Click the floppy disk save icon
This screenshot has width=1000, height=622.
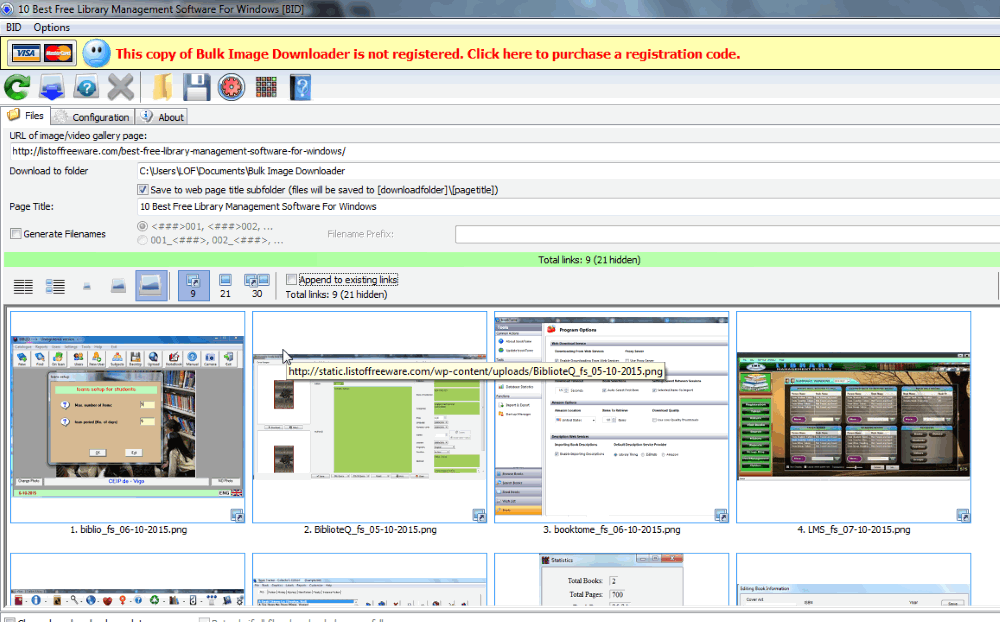pyautogui.click(x=196, y=87)
